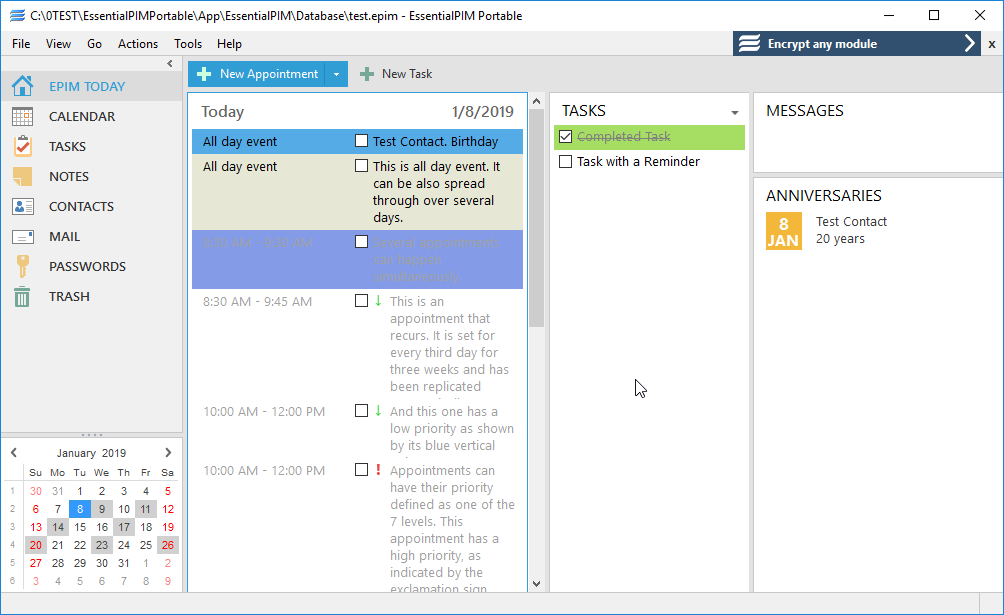Select January 14 in mini calendar
This screenshot has height=615, width=1004.
58,527
